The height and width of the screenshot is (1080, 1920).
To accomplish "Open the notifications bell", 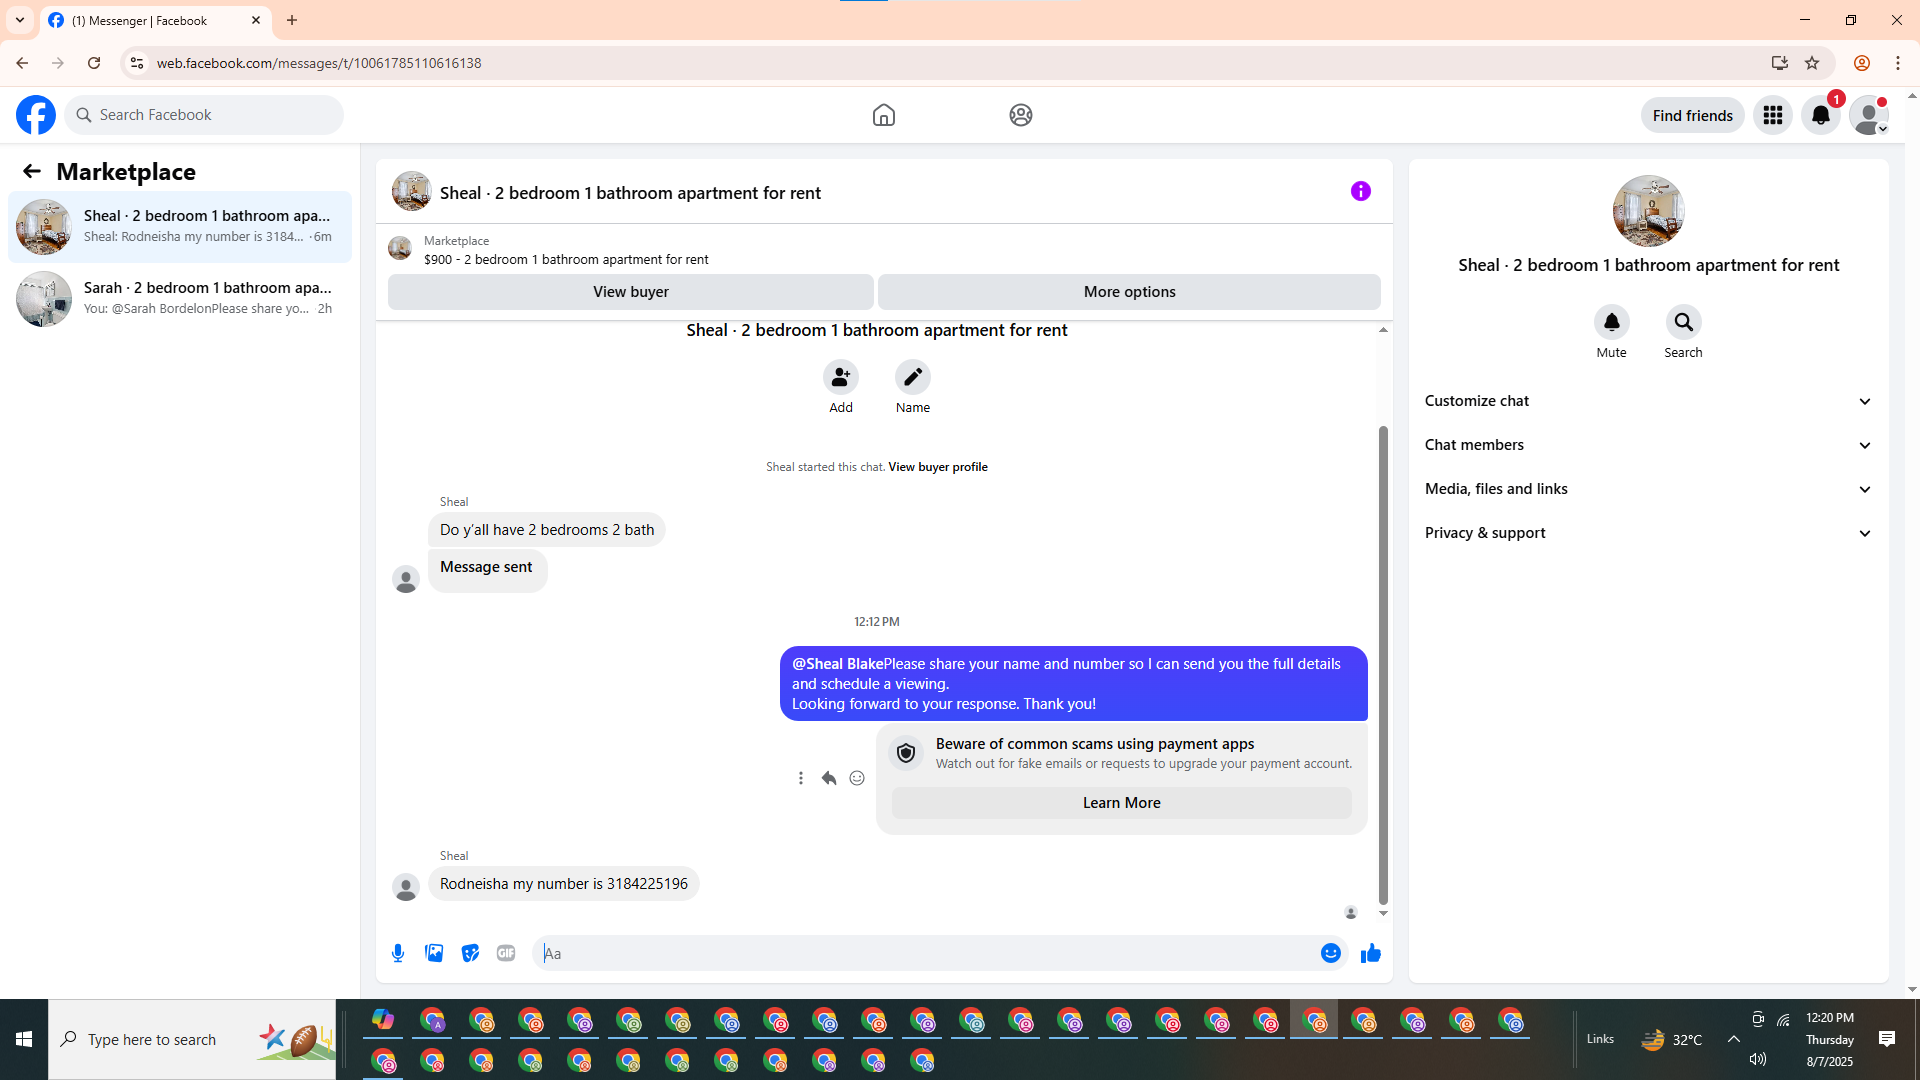I will pos(1820,115).
